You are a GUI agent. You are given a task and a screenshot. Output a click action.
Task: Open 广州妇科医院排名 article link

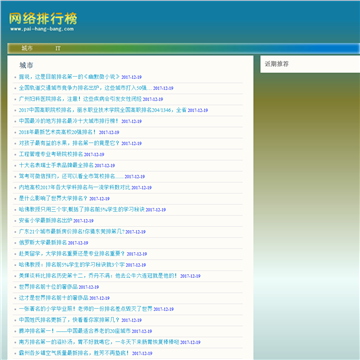[x=80, y=99]
